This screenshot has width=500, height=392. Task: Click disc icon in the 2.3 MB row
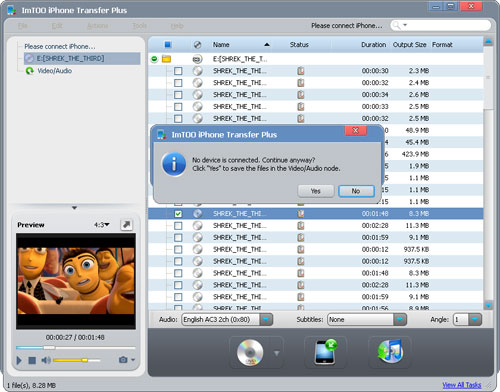coord(198,71)
